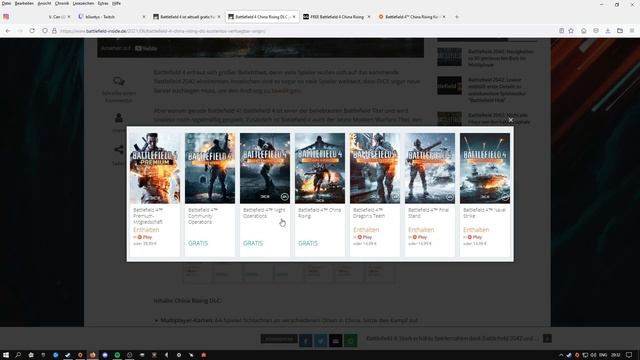Click Enthalten under Dragon's Teeth
The height and width of the screenshot is (360, 640).
point(366,230)
